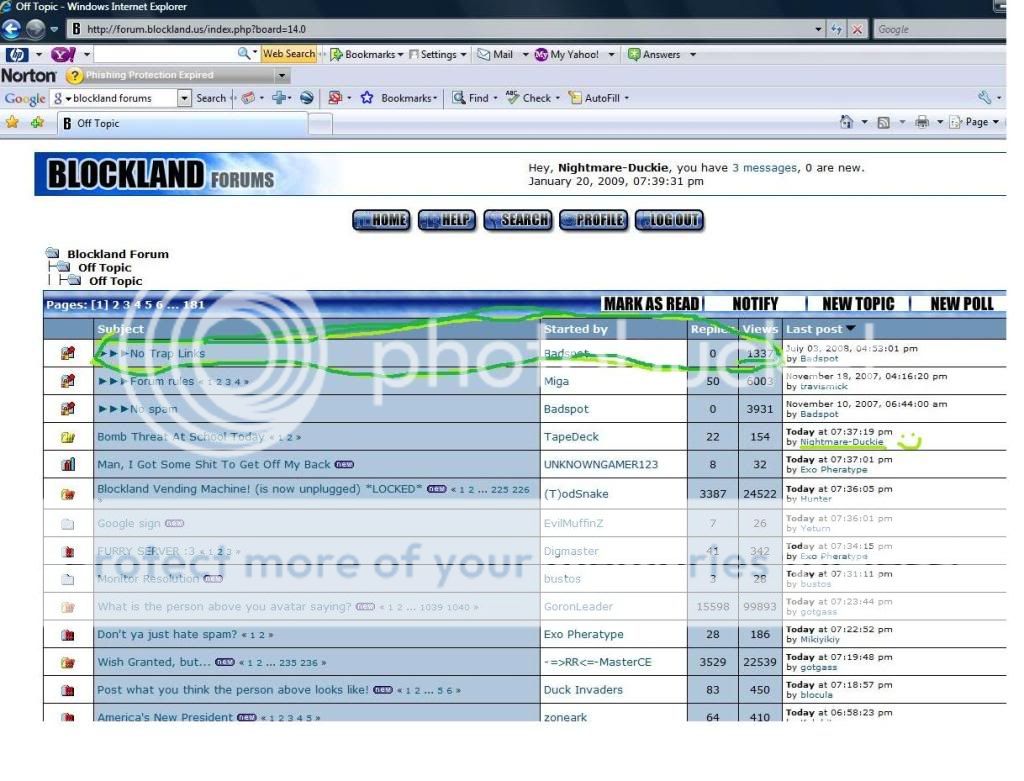Click the browser Forward arrow button
Screen dimensions: 1024x781
pos(35,29)
